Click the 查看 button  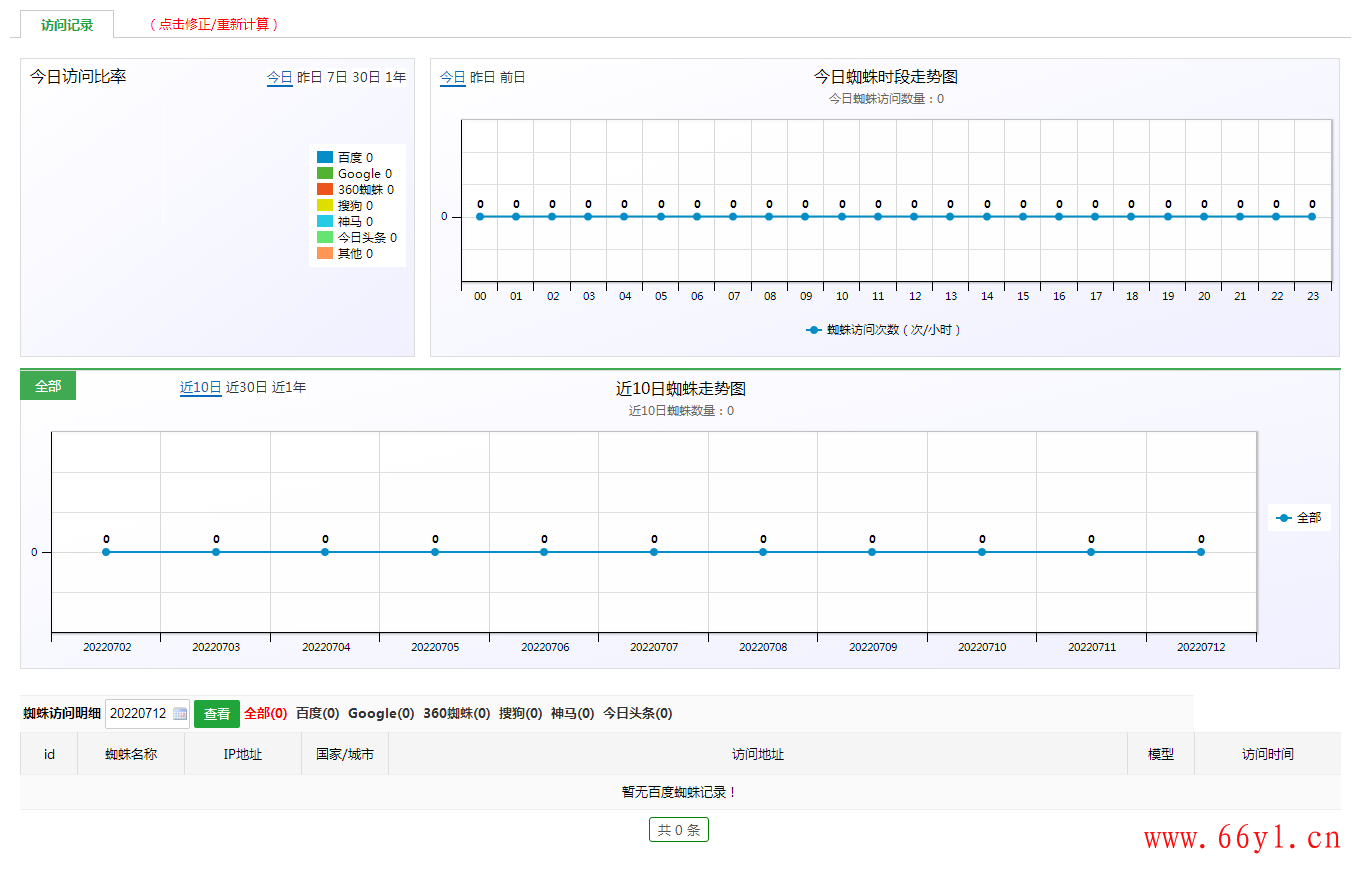[217, 714]
